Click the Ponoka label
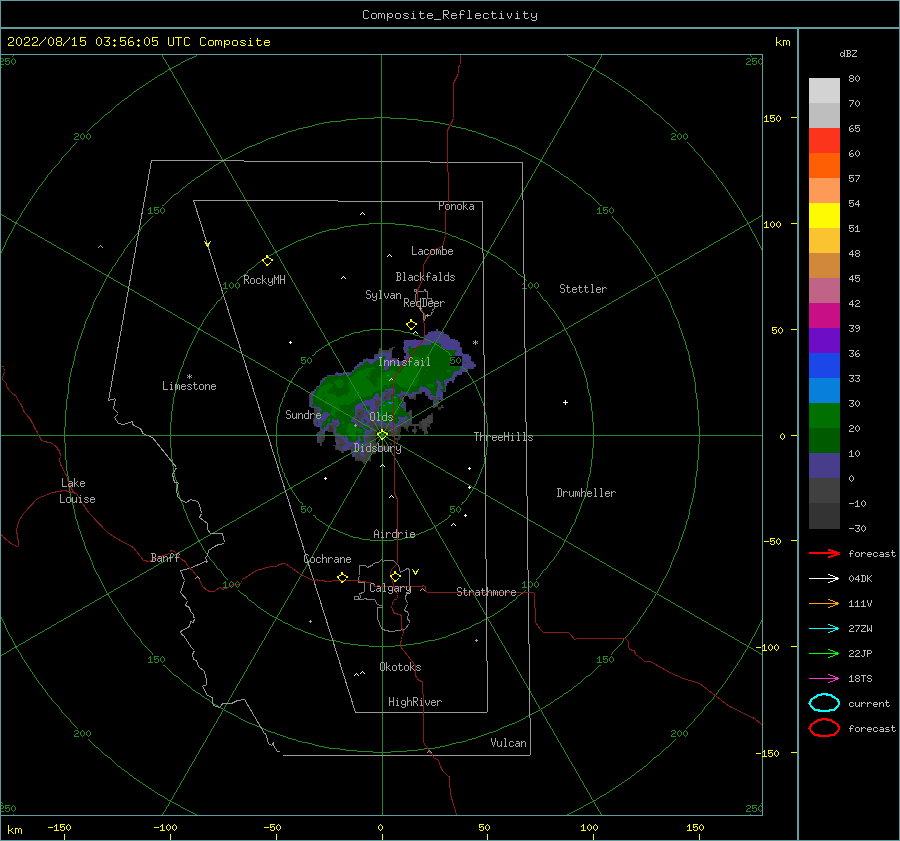Image resolution: width=900 pixels, height=841 pixels. 456,206
